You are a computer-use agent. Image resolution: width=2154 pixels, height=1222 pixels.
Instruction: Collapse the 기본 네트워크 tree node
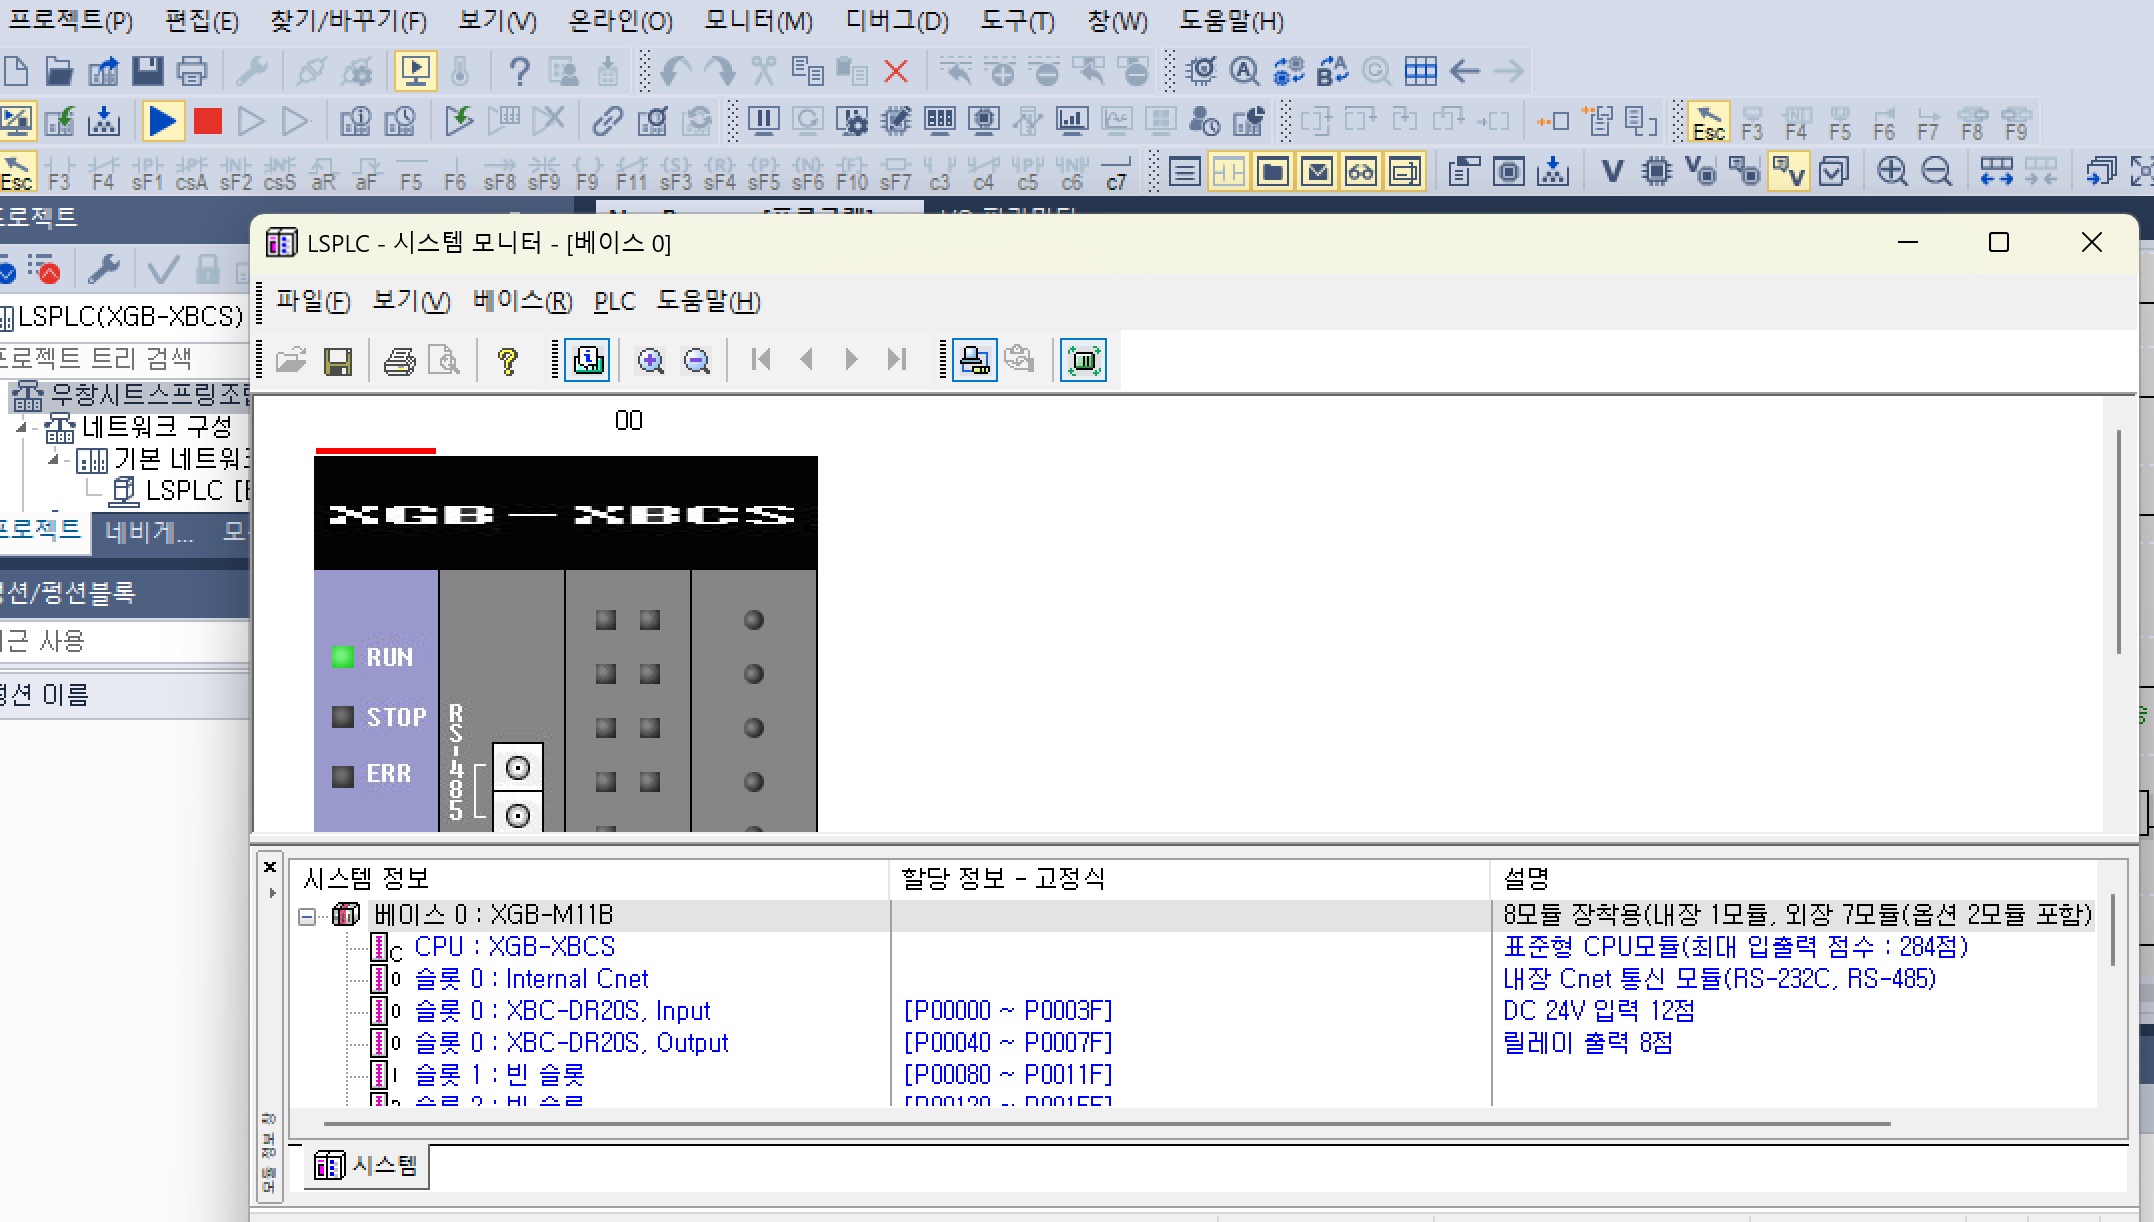(x=53, y=459)
